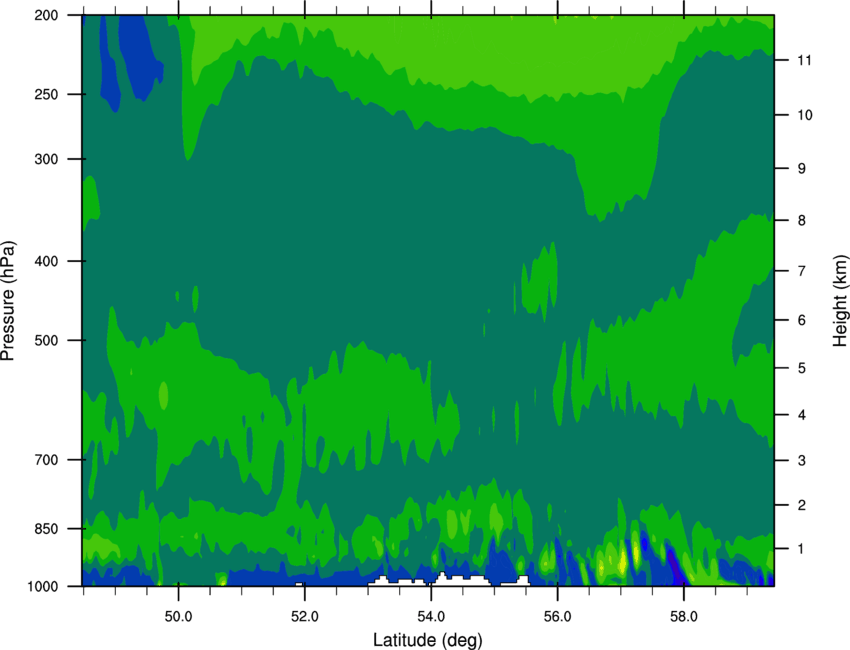Click the height label 5
The image size is (850, 650).
[802, 369]
